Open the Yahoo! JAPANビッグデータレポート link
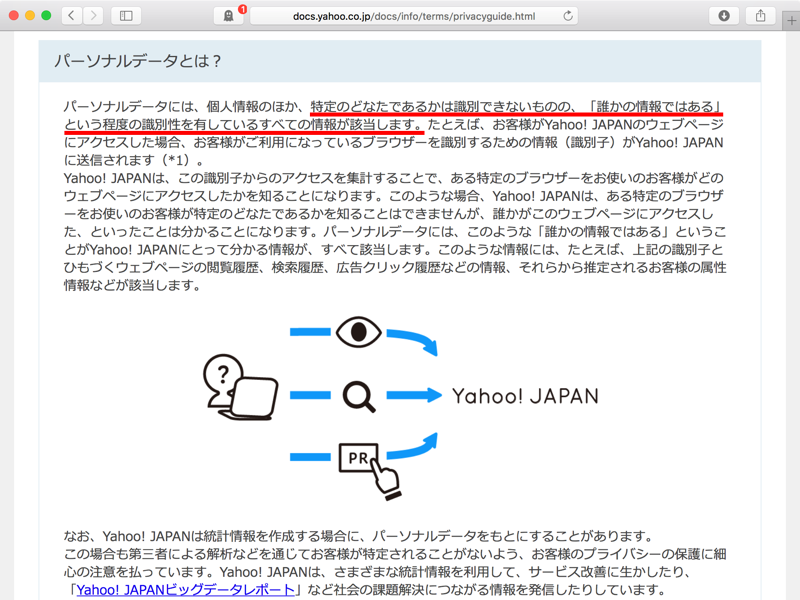Viewport: 800px width, 600px height. (186, 590)
